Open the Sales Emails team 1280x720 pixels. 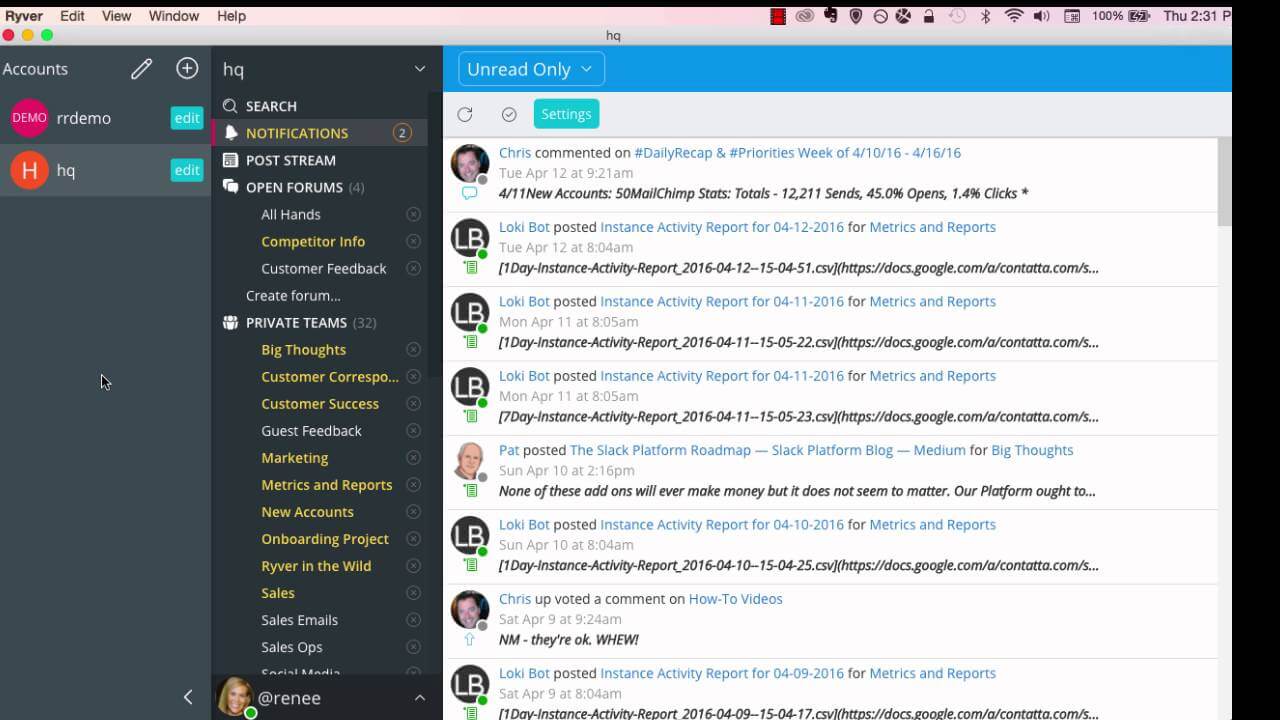tap(299, 619)
